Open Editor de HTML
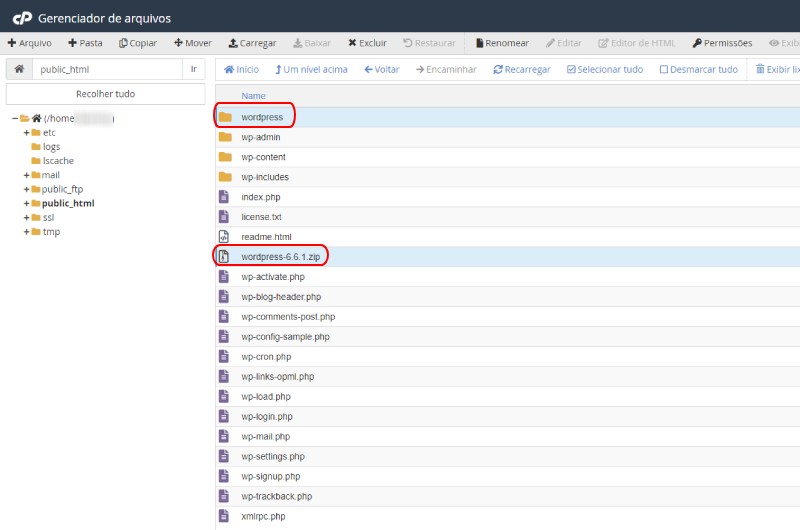Viewport: 800px width, 530px height. [x=637, y=43]
